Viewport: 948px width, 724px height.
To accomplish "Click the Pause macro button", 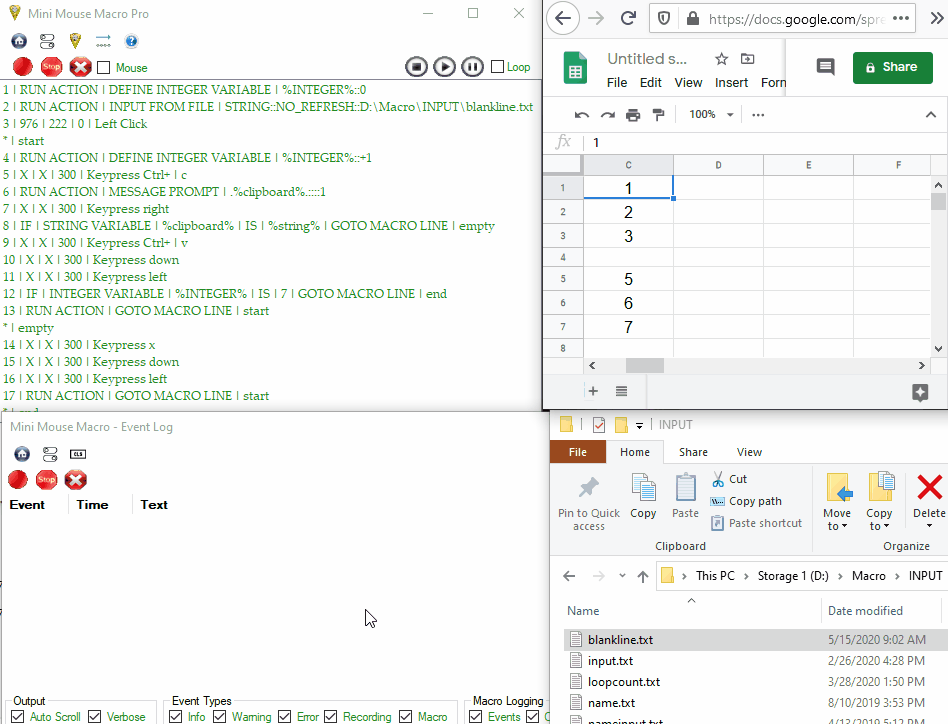I will coord(471,67).
